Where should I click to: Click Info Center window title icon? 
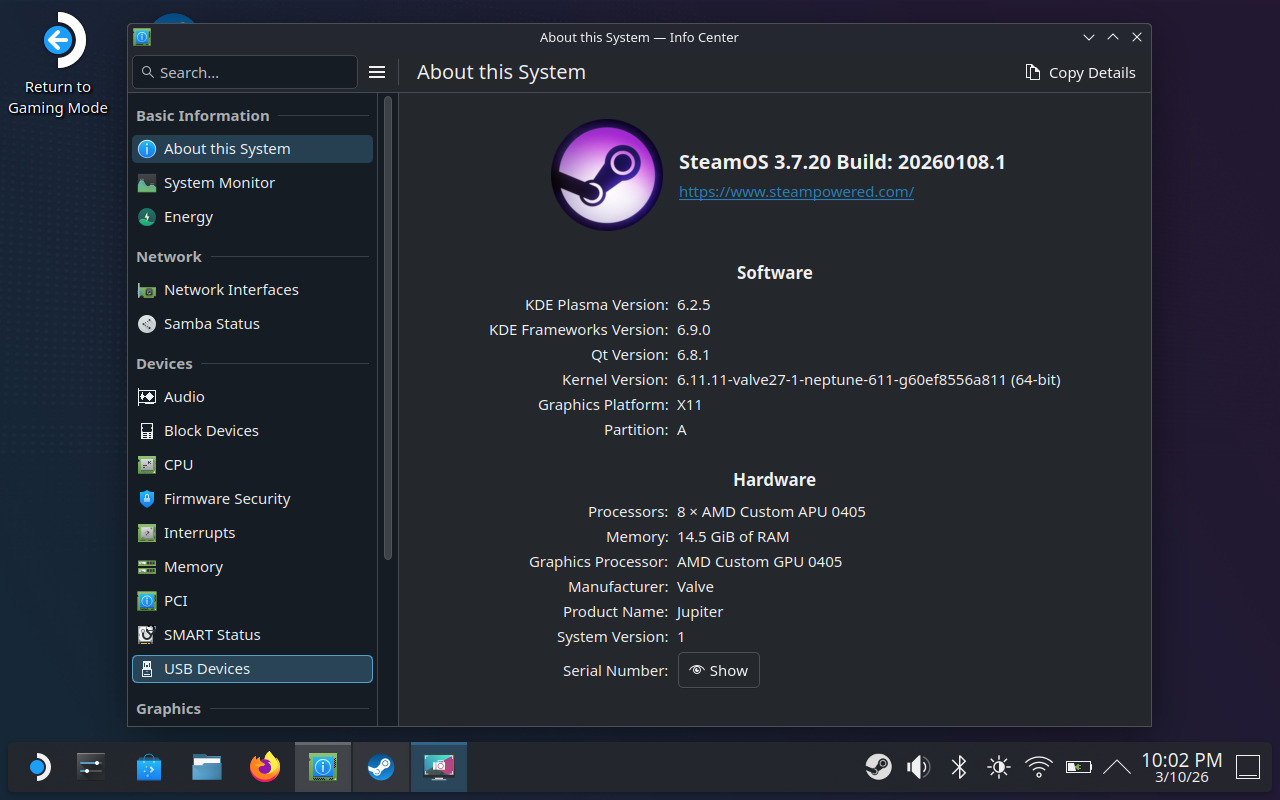coord(142,37)
